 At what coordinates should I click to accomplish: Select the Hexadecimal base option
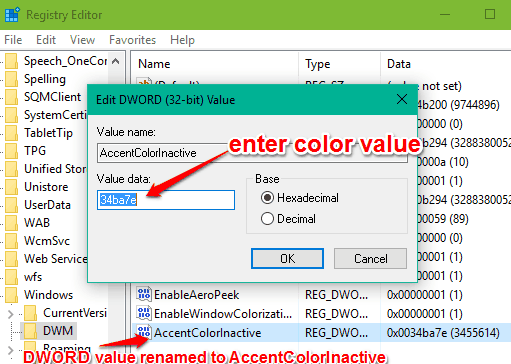267,198
